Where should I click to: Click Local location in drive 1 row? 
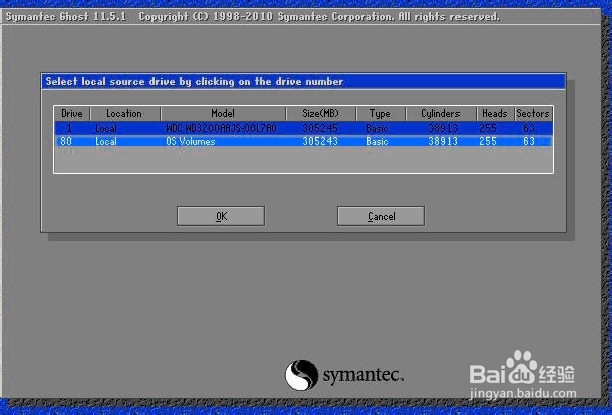coord(106,128)
